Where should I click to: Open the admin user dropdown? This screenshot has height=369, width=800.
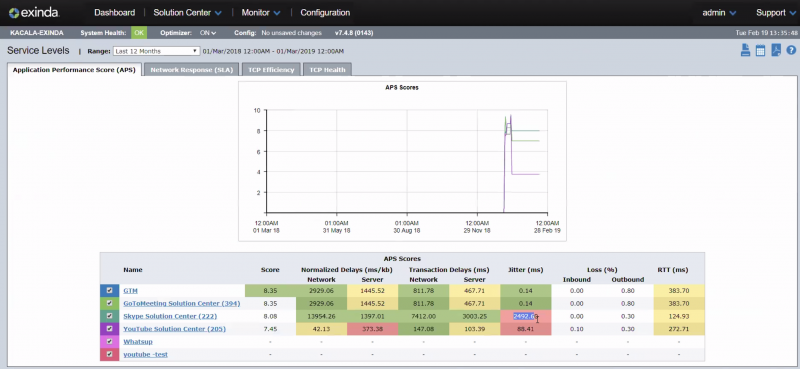[x=719, y=13]
